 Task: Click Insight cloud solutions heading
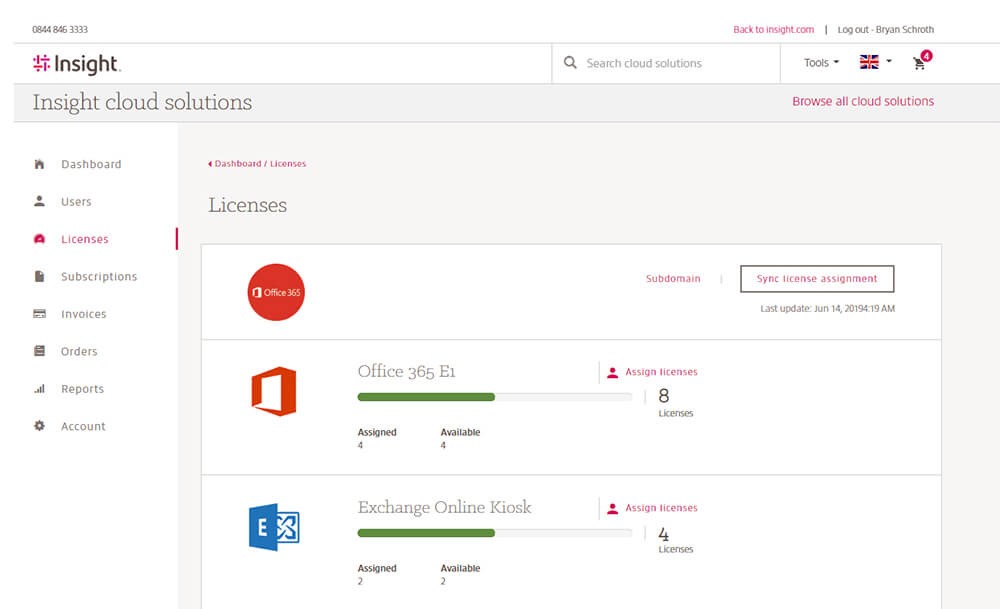point(142,102)
